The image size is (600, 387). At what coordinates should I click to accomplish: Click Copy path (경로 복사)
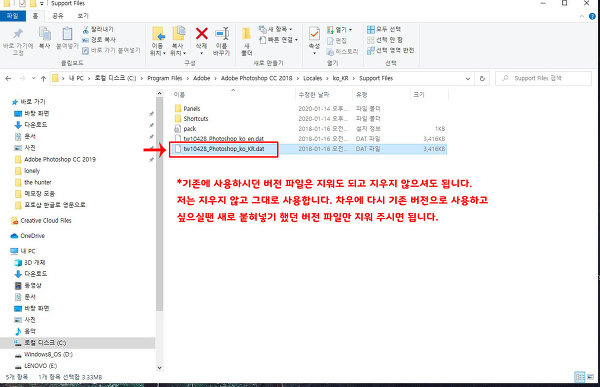pos(99,40)
